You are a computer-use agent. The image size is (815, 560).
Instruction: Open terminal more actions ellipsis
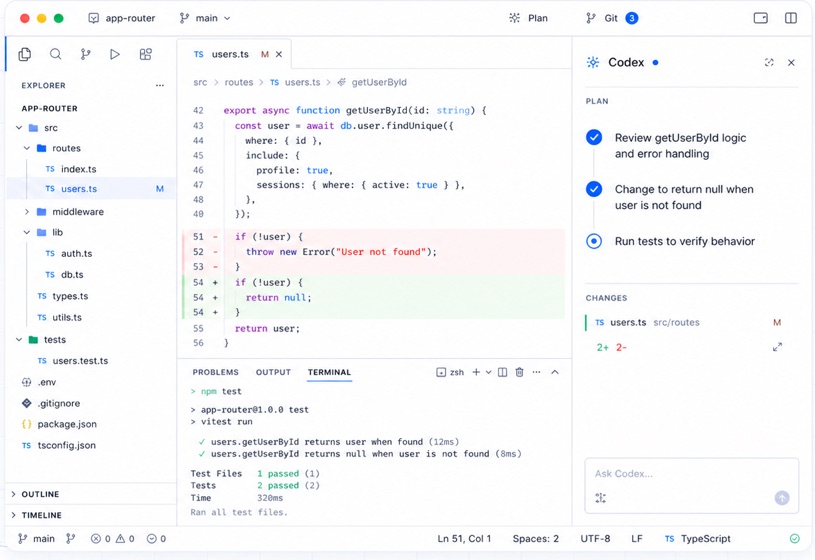[x=536, y=372]
